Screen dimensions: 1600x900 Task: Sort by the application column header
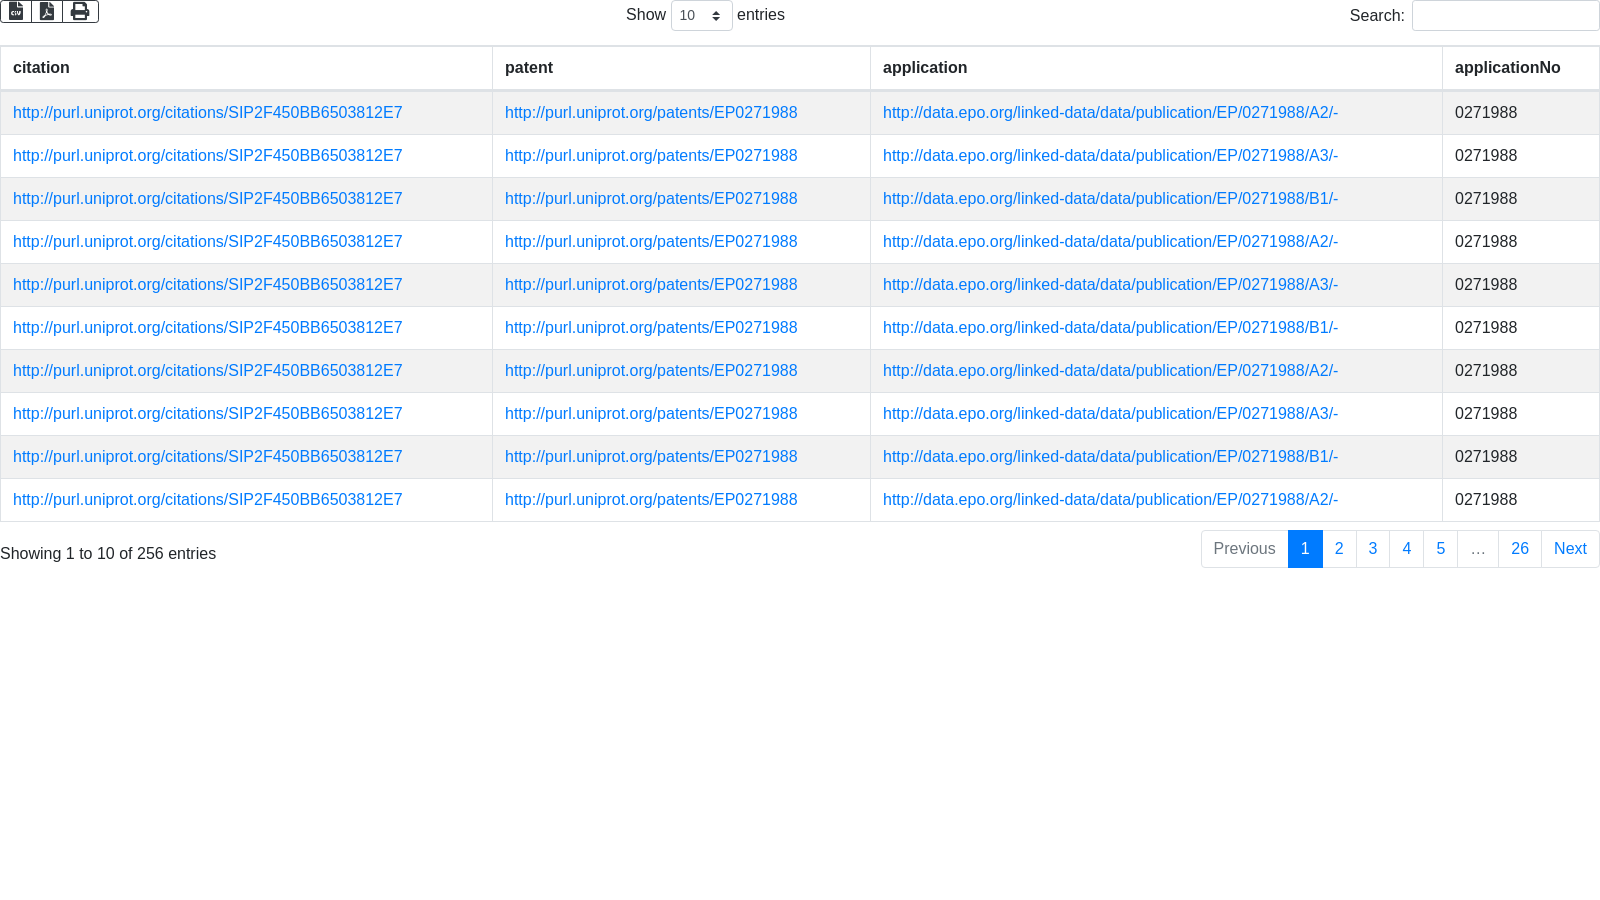925,68
